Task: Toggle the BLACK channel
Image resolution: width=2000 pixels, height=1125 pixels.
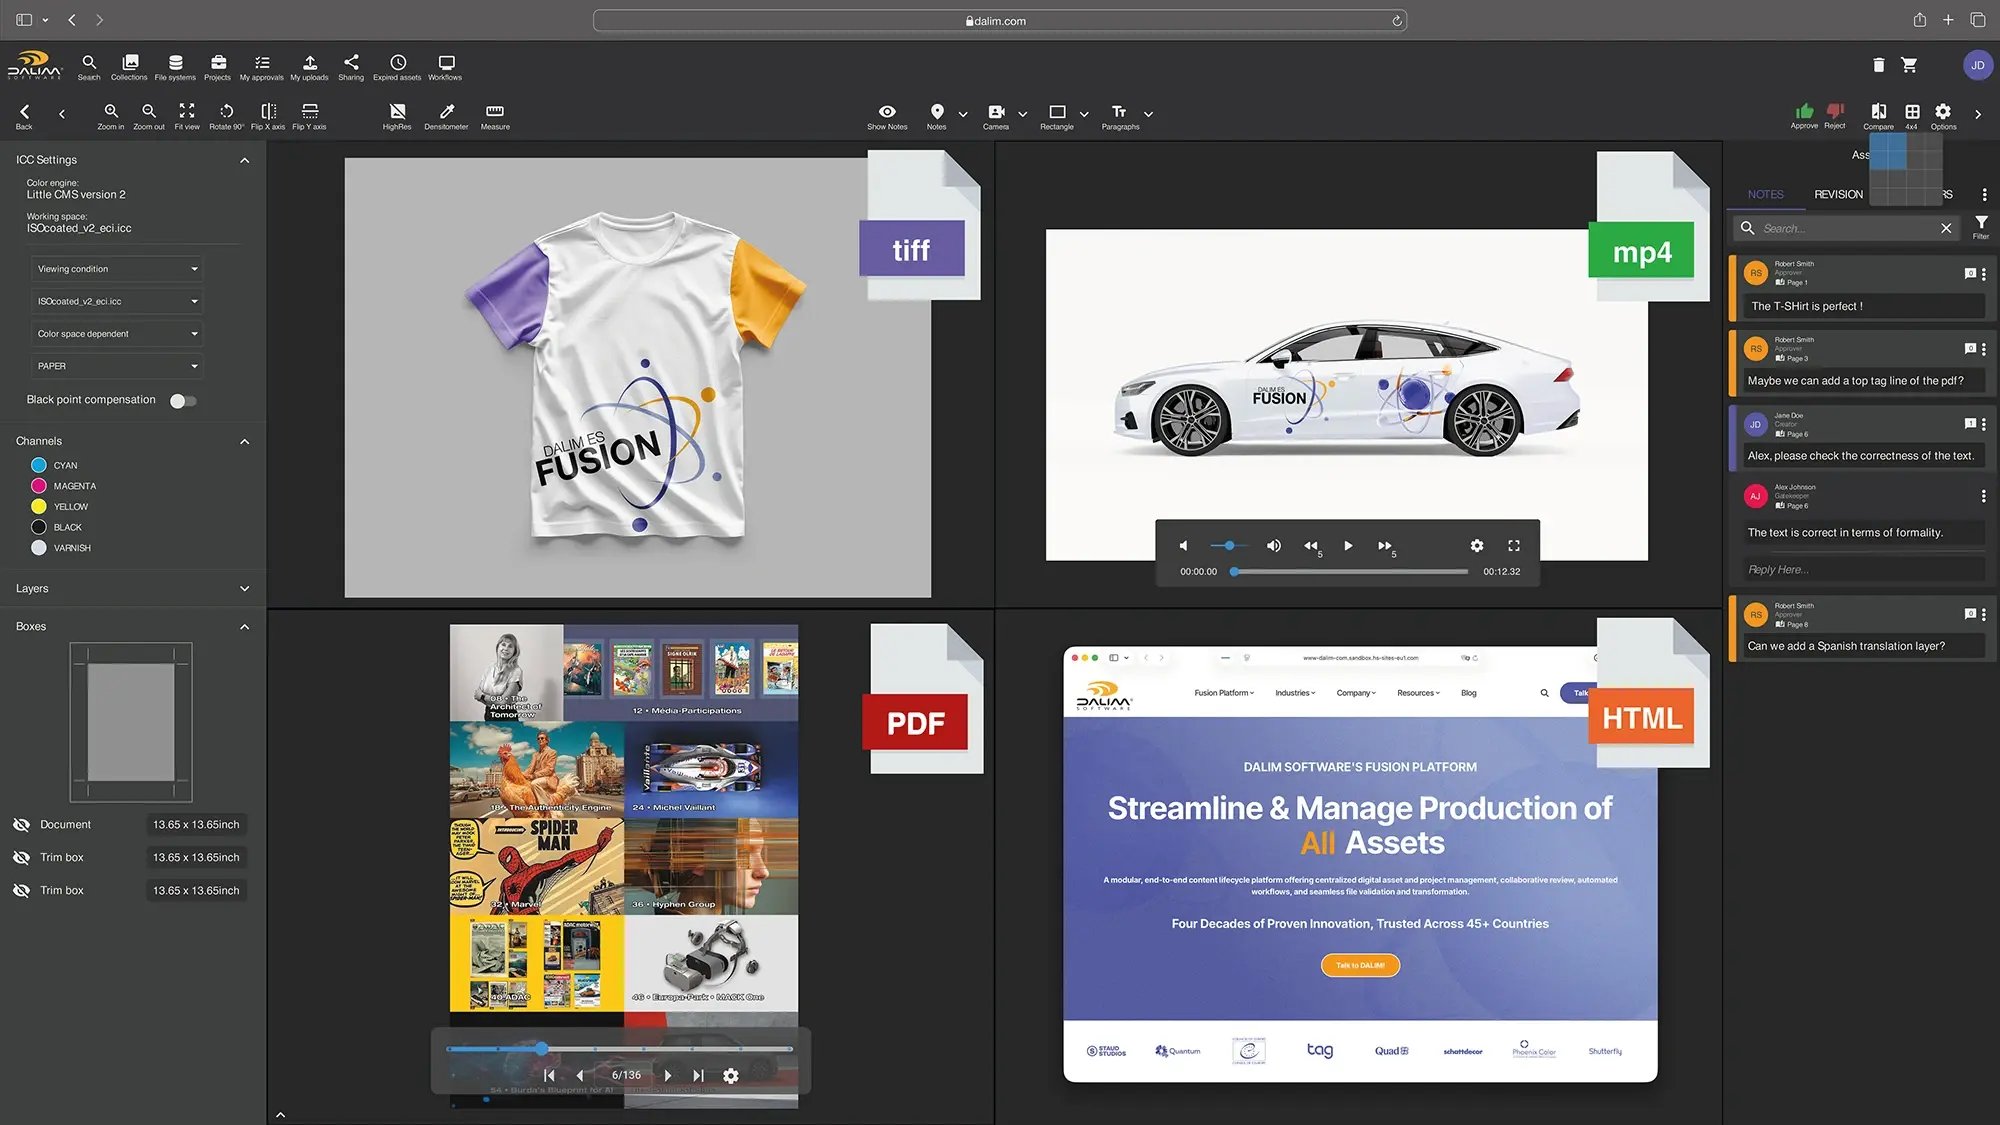Action: tap(39, 527)
